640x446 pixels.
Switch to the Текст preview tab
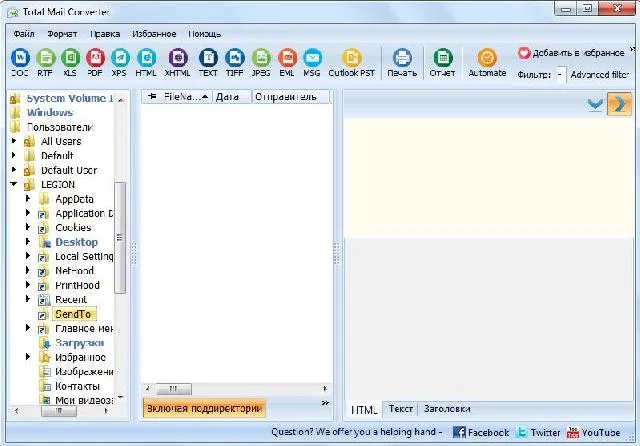pyautogui.click(x=400, y=408)
